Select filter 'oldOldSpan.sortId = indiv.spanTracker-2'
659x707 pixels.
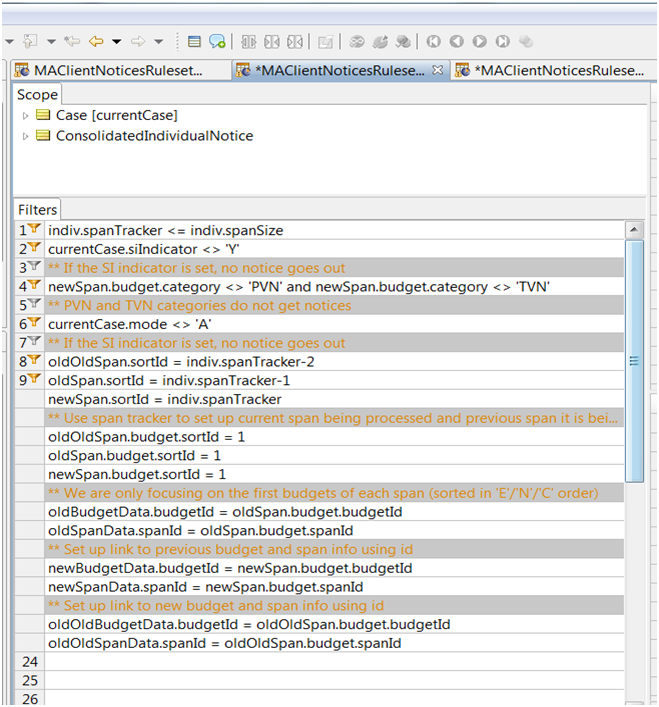(334, 362)
